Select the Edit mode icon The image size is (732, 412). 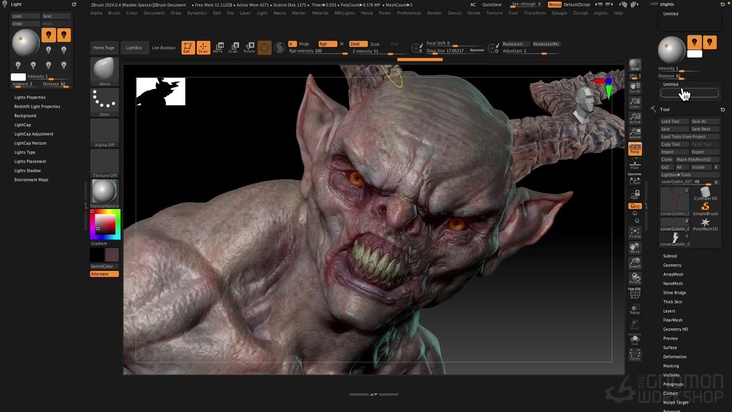coord(188,47)
